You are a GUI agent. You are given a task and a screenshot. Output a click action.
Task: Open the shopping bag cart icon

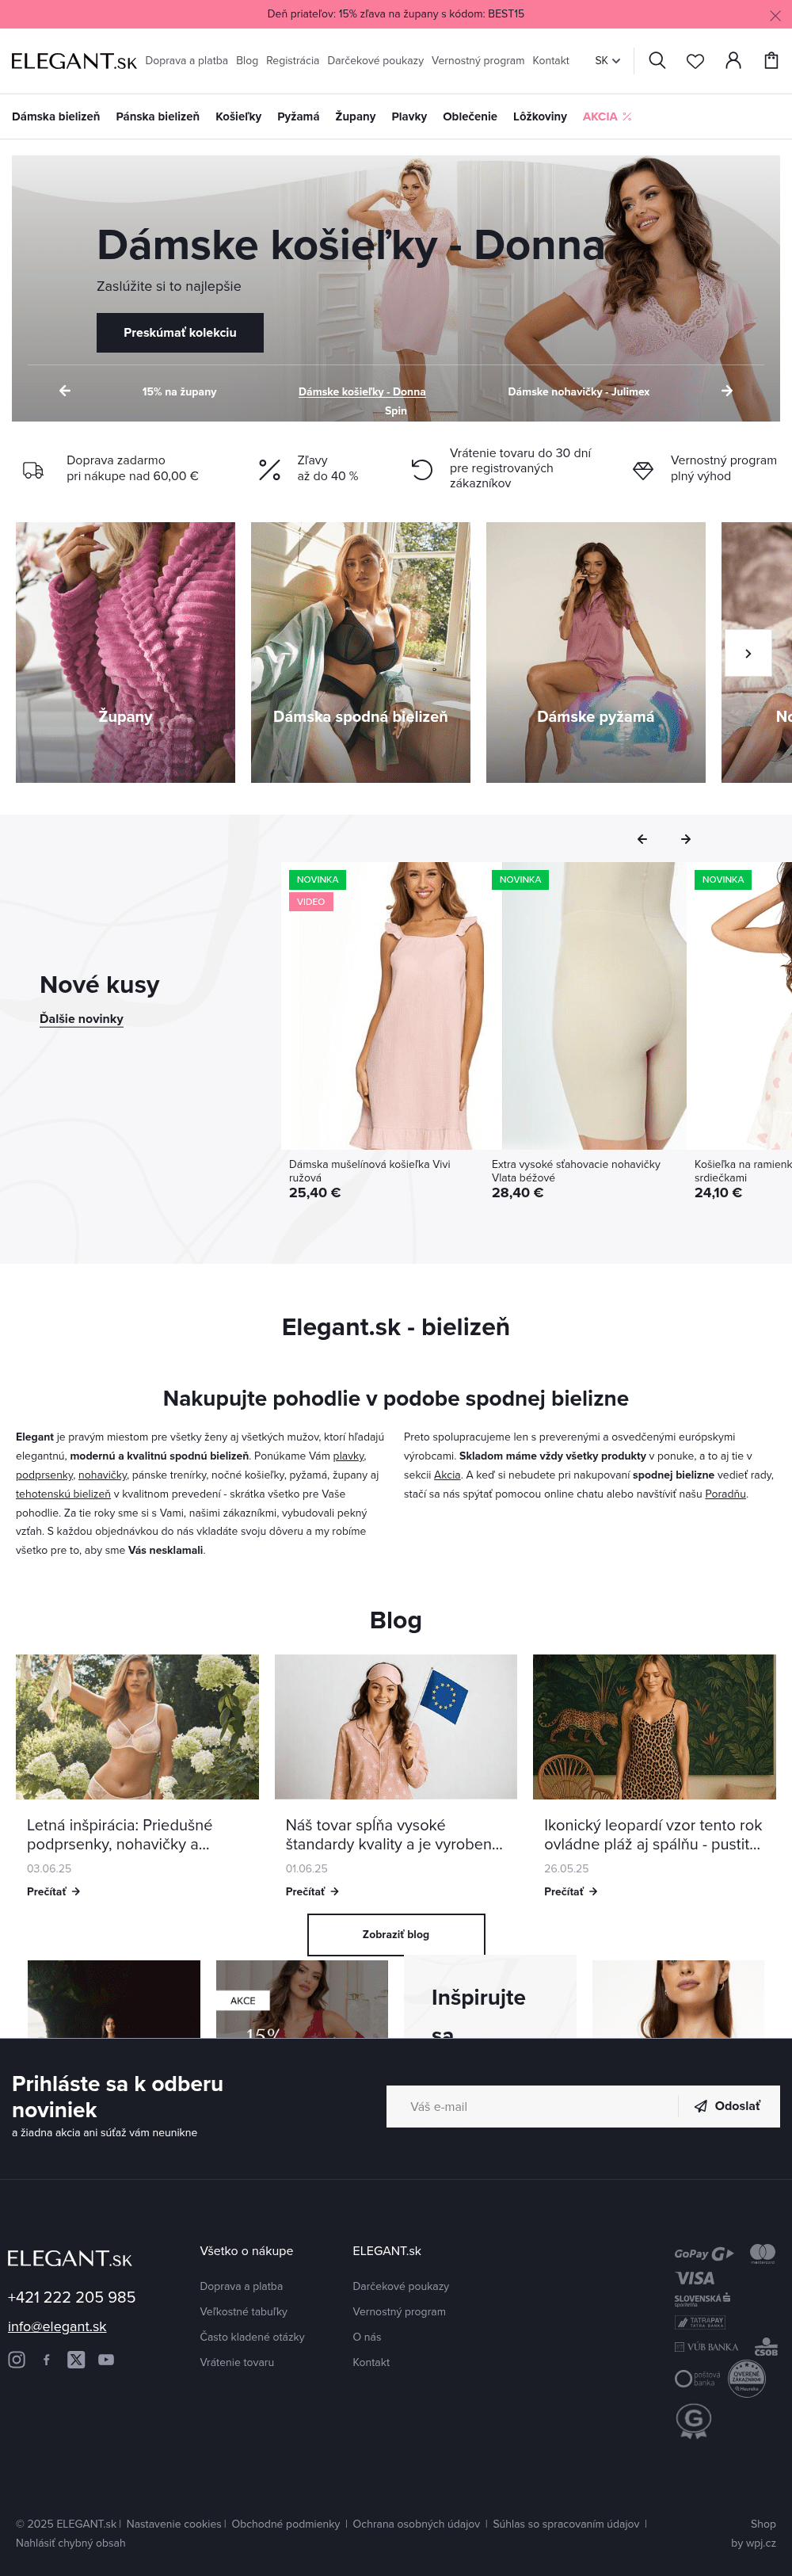tap(771, 61)
